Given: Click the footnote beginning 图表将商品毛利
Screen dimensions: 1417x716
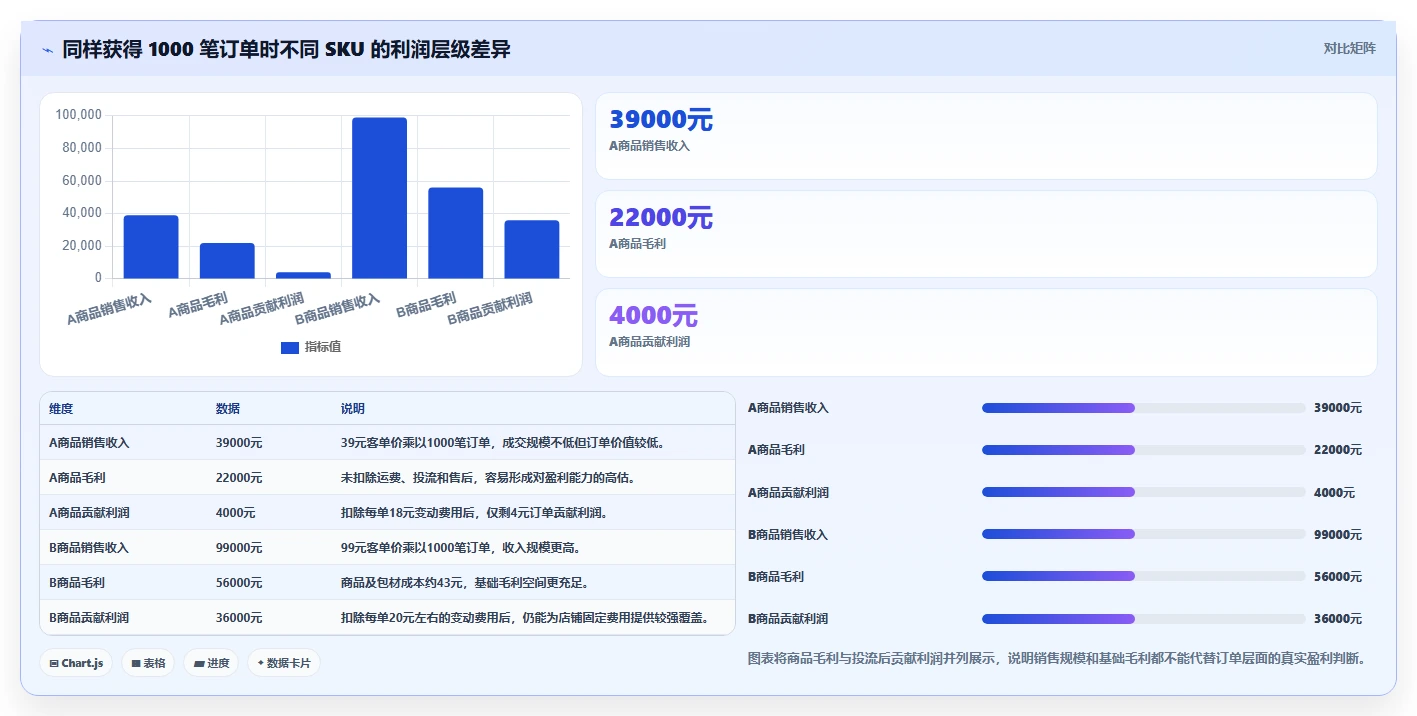Looking at the screenshot, I should point(1057,658).
